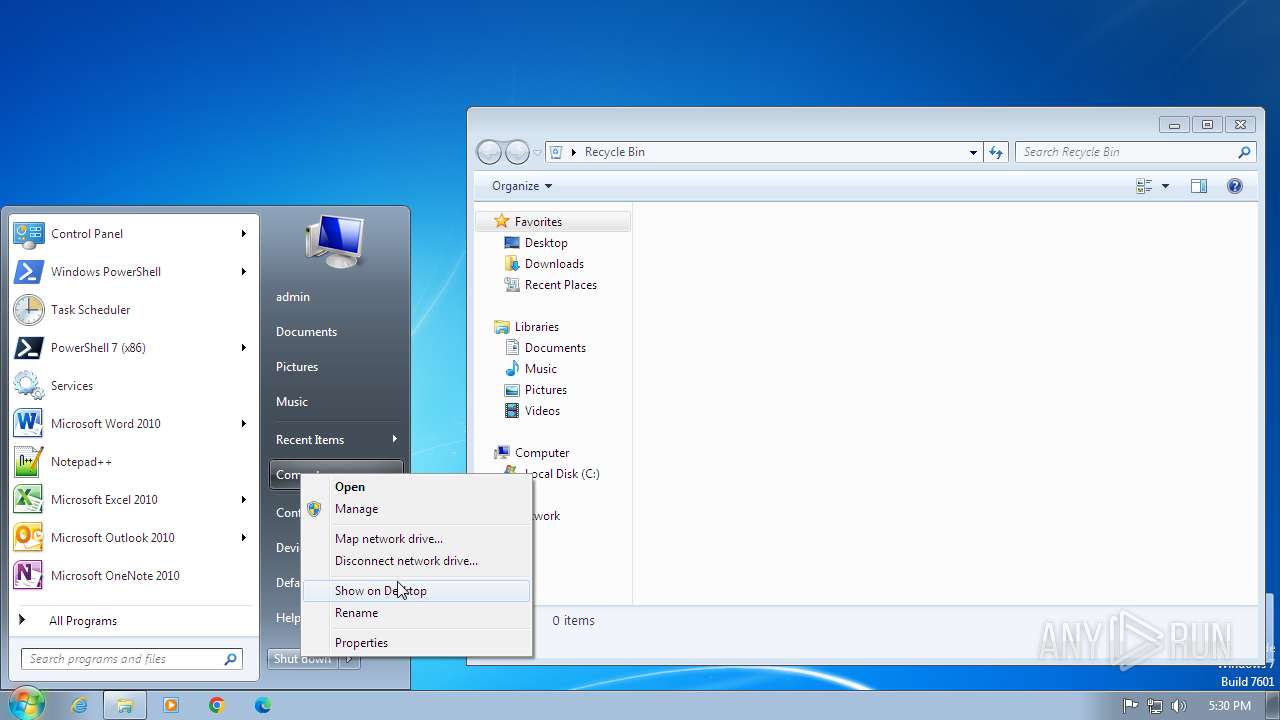The width and height of the screenshot is (1280, 720).
Task: Click the Shut down button
Action: tap(303, 659)
